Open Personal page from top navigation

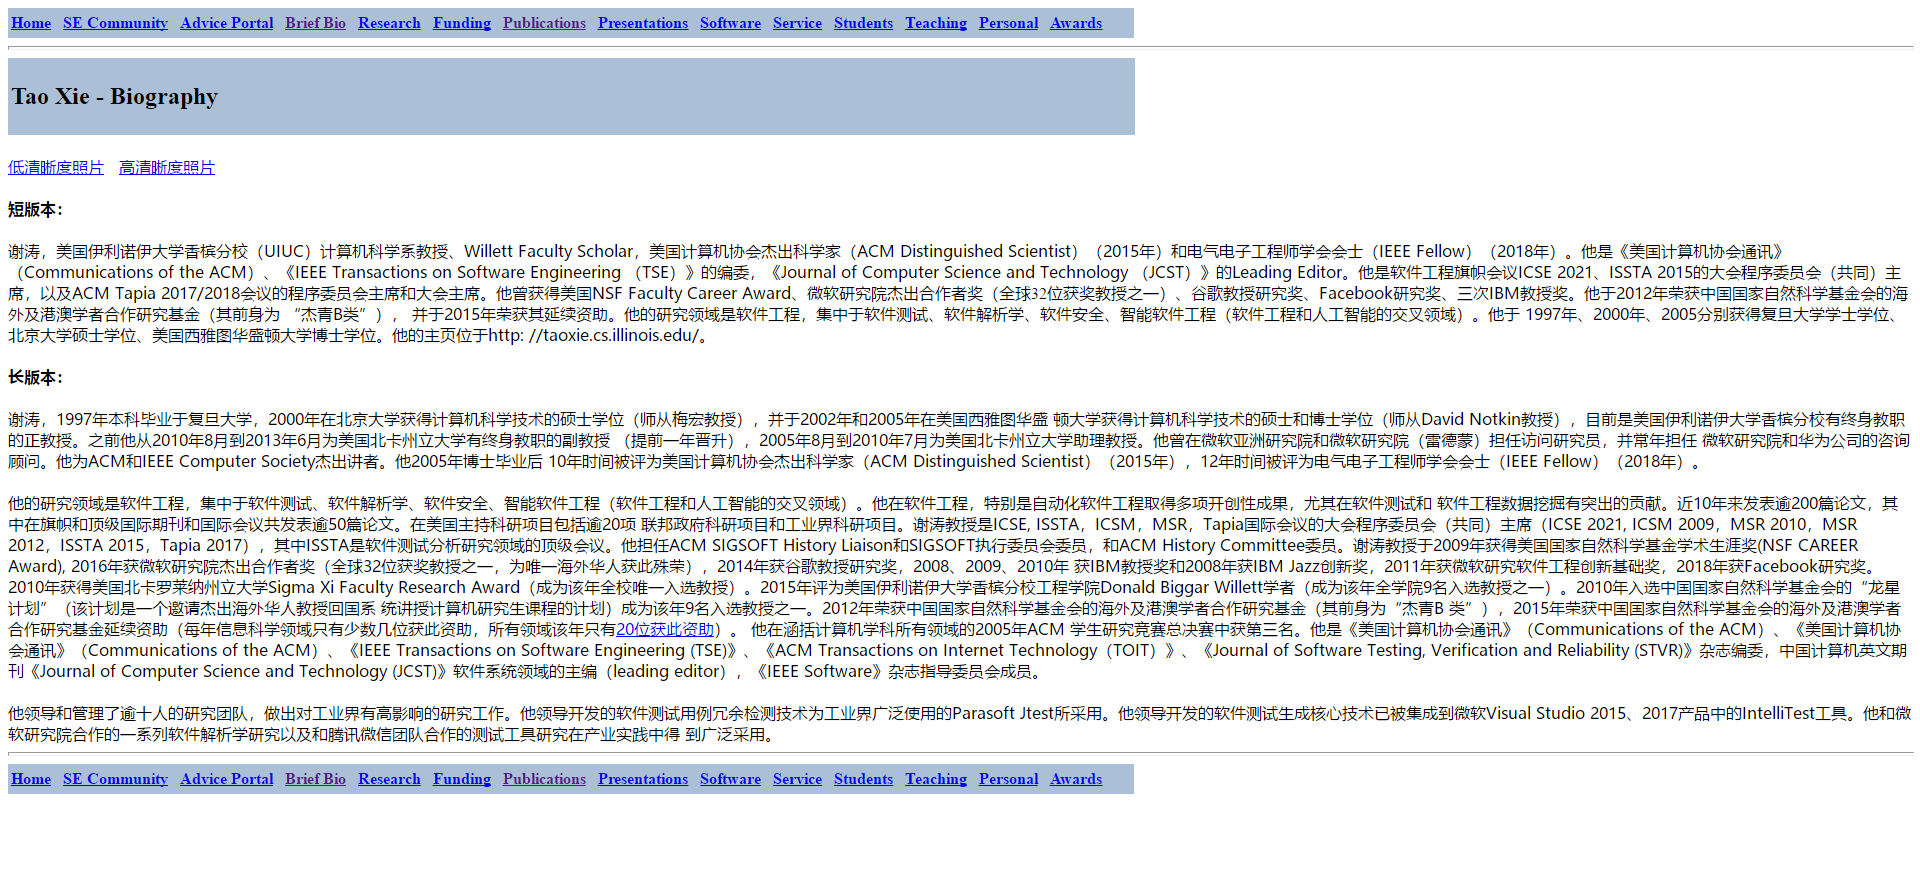pyautogui.click(x=1008, y=23)
